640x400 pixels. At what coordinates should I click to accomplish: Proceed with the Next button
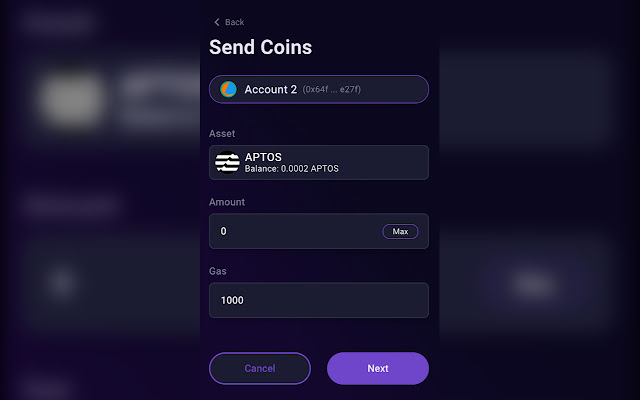(x=378, y=369)
